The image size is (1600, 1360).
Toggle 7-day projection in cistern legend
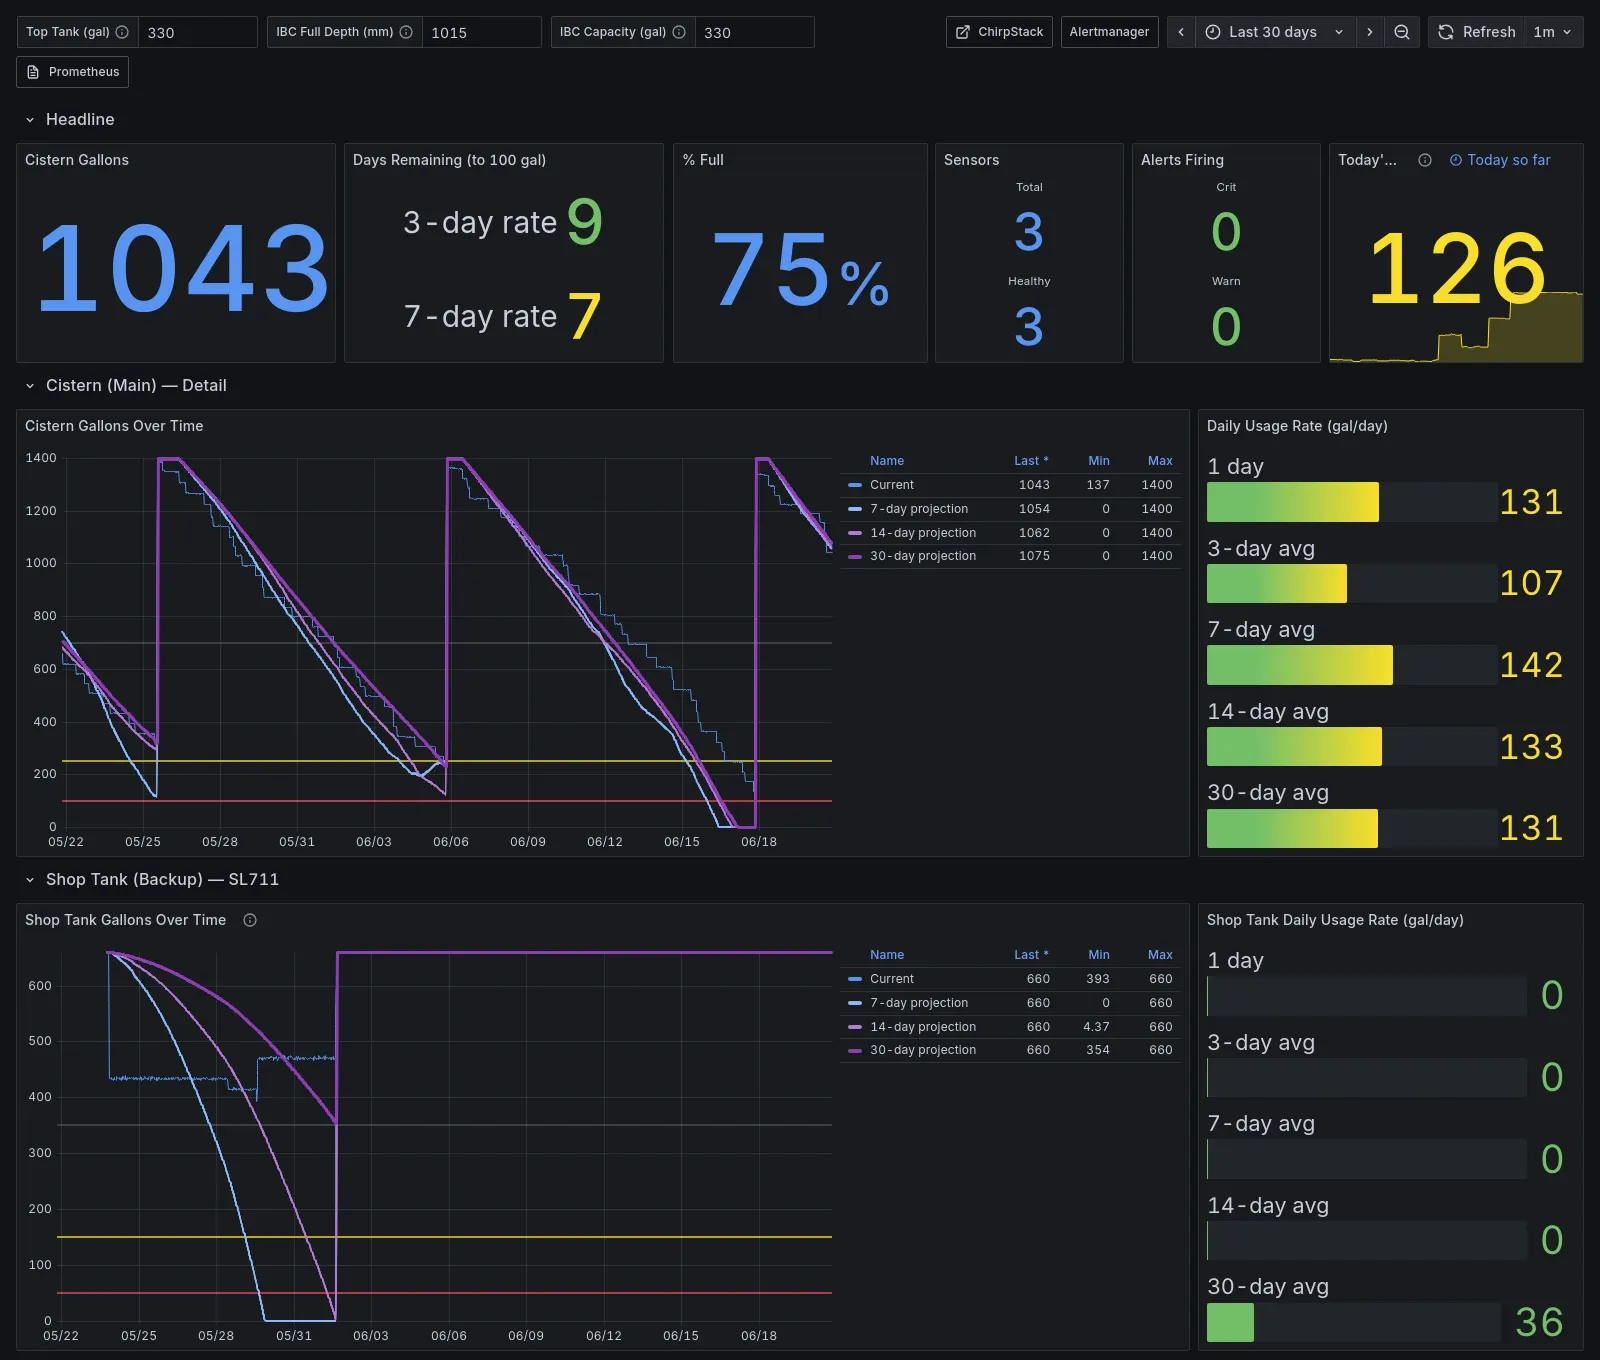(919, 509)
